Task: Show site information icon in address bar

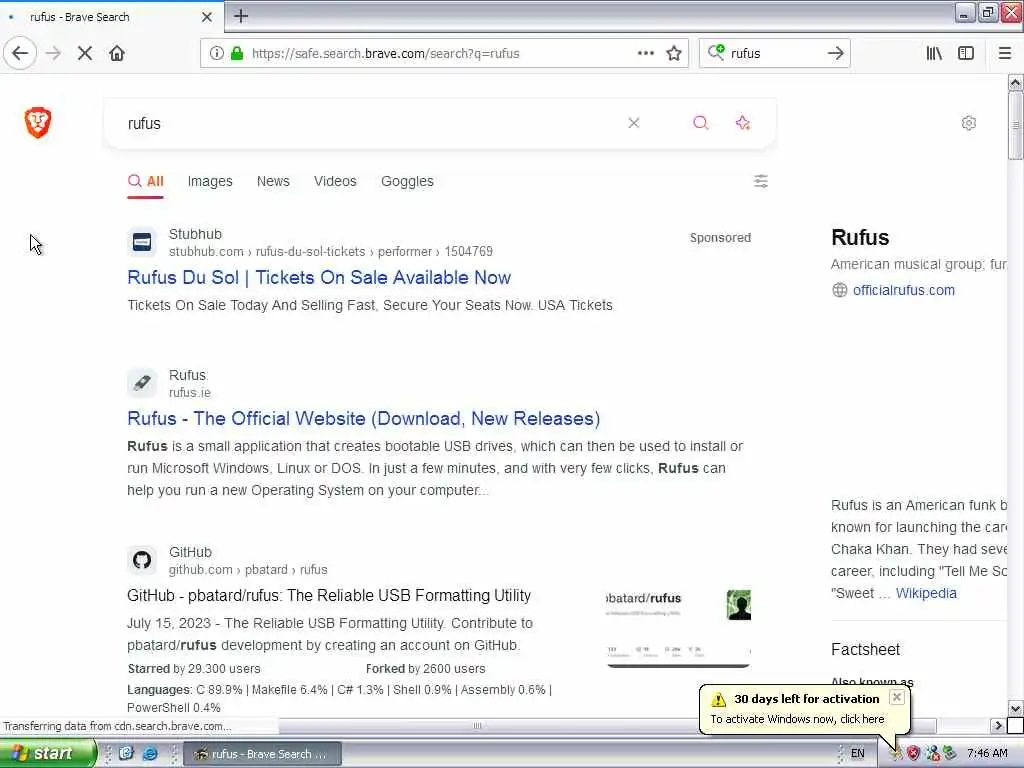Action: tap(217, 53)
